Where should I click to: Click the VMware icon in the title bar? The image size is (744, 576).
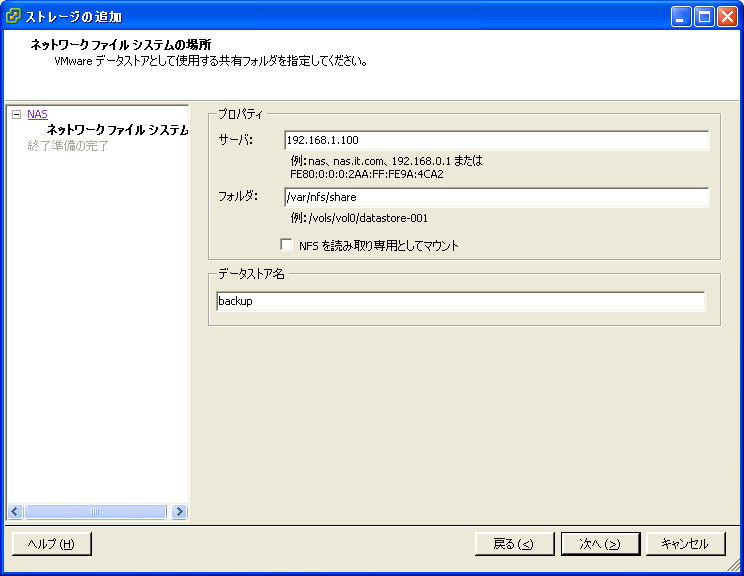[x=13, y=16]
